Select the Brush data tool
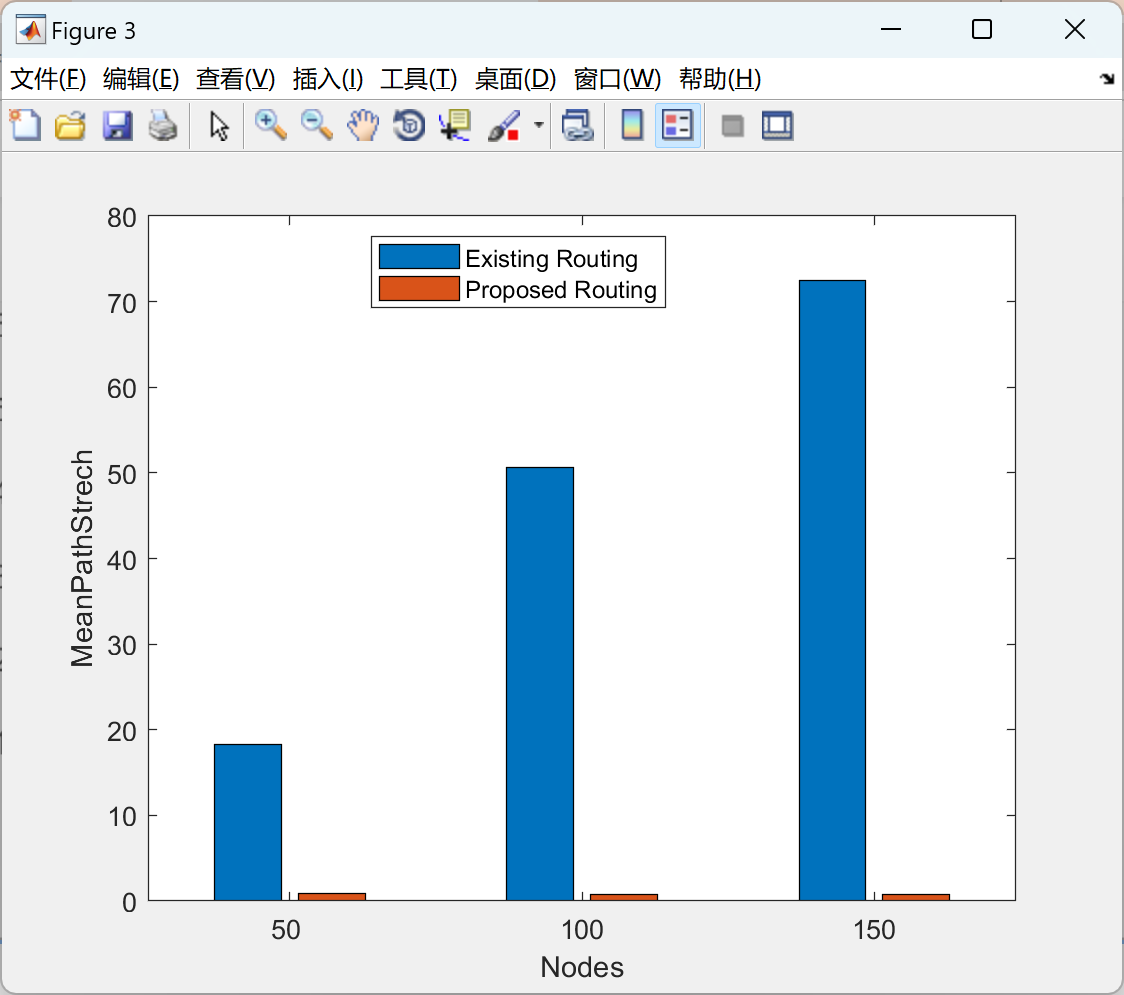Viewport: 1124px width, 995px height. pyautogui.click(x=504, y=125)
